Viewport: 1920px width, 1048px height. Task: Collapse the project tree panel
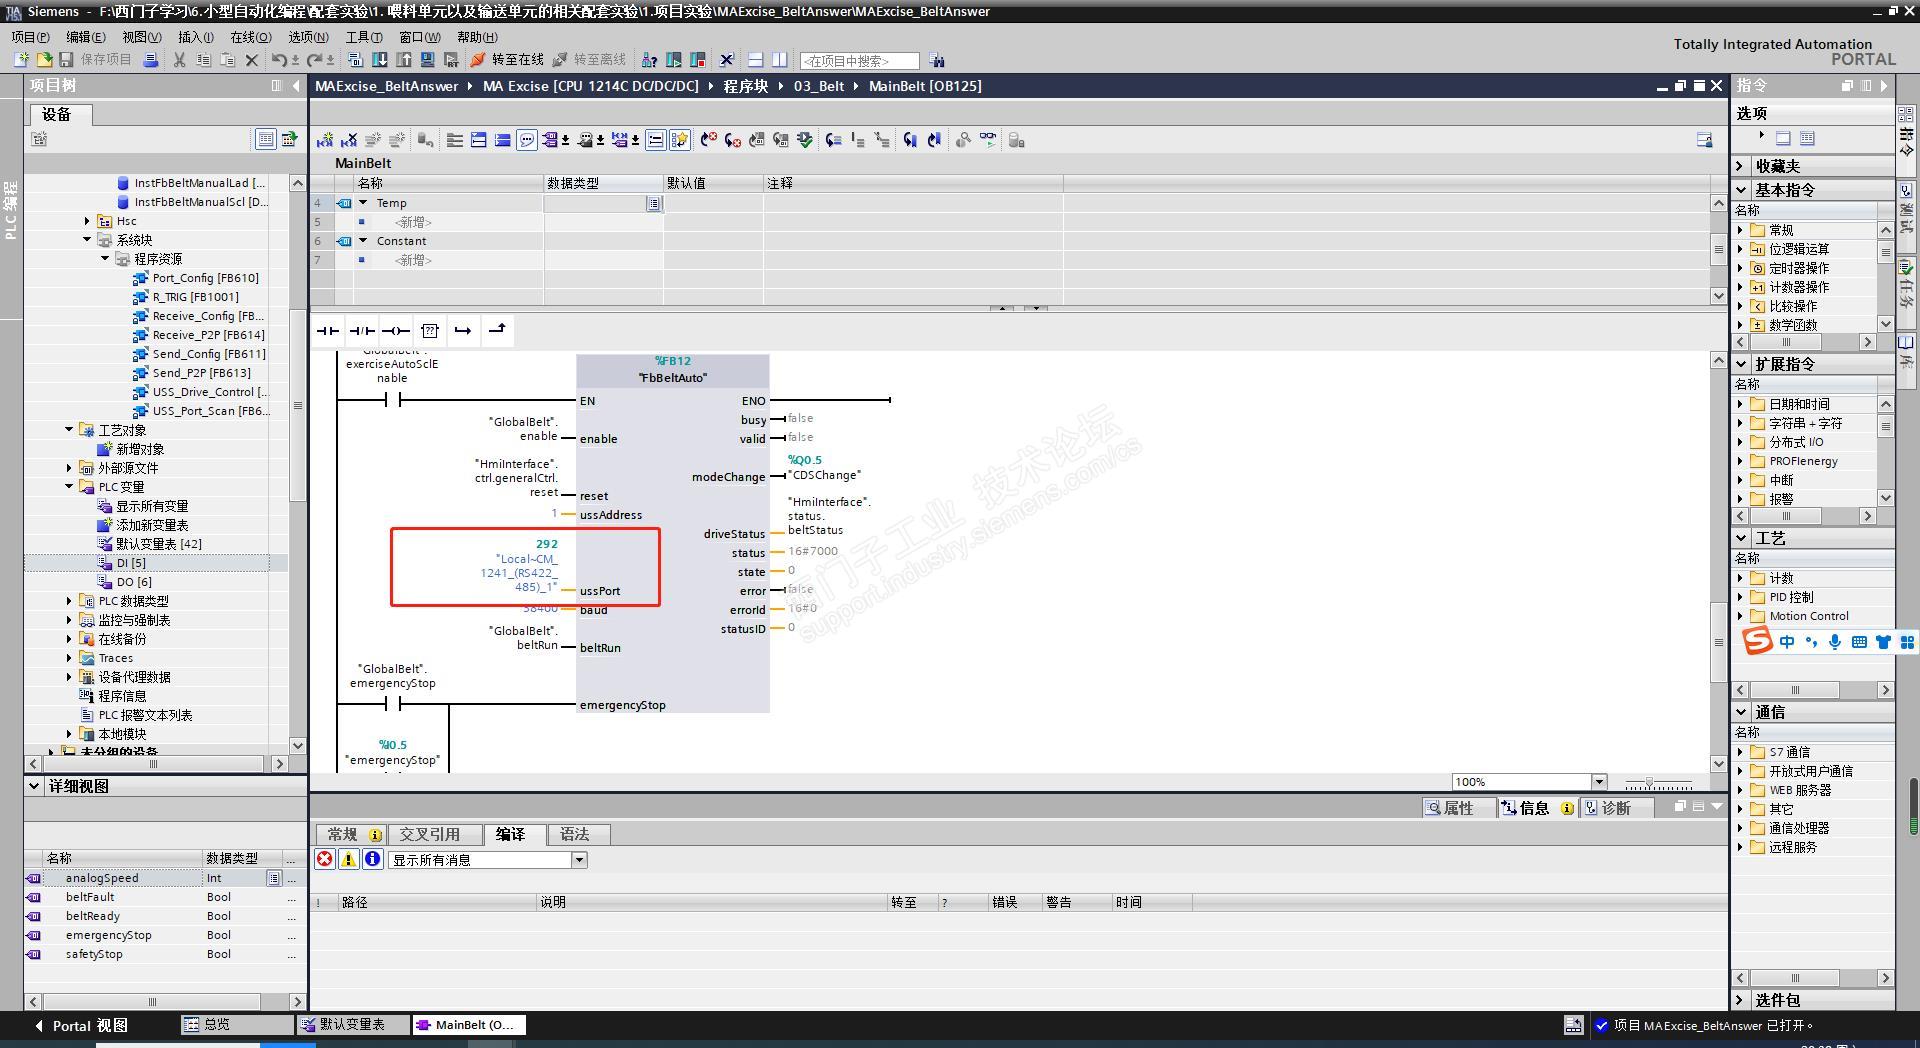pyautogui.click(x=296, y=86)
